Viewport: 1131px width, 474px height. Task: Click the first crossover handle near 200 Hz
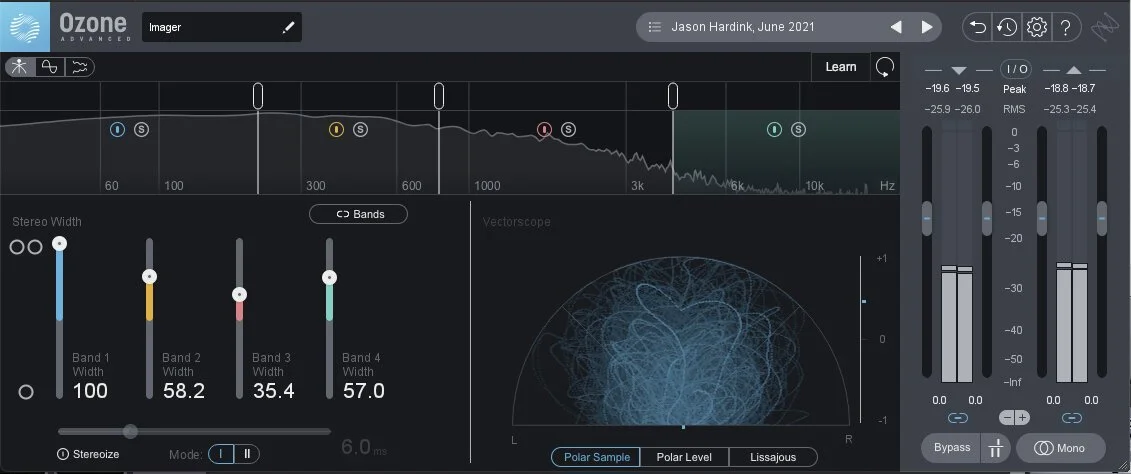pos(258,95)
